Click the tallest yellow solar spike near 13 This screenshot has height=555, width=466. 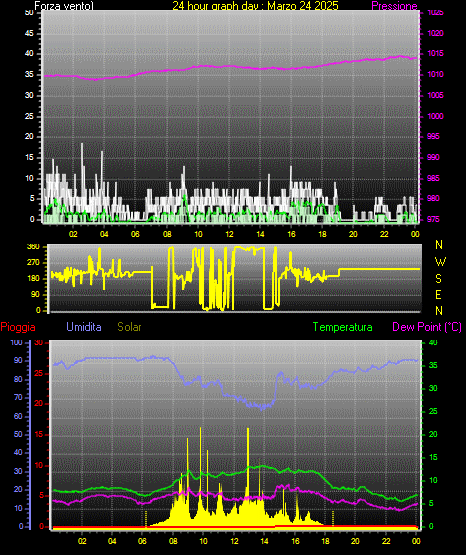[x=248, y=460]
